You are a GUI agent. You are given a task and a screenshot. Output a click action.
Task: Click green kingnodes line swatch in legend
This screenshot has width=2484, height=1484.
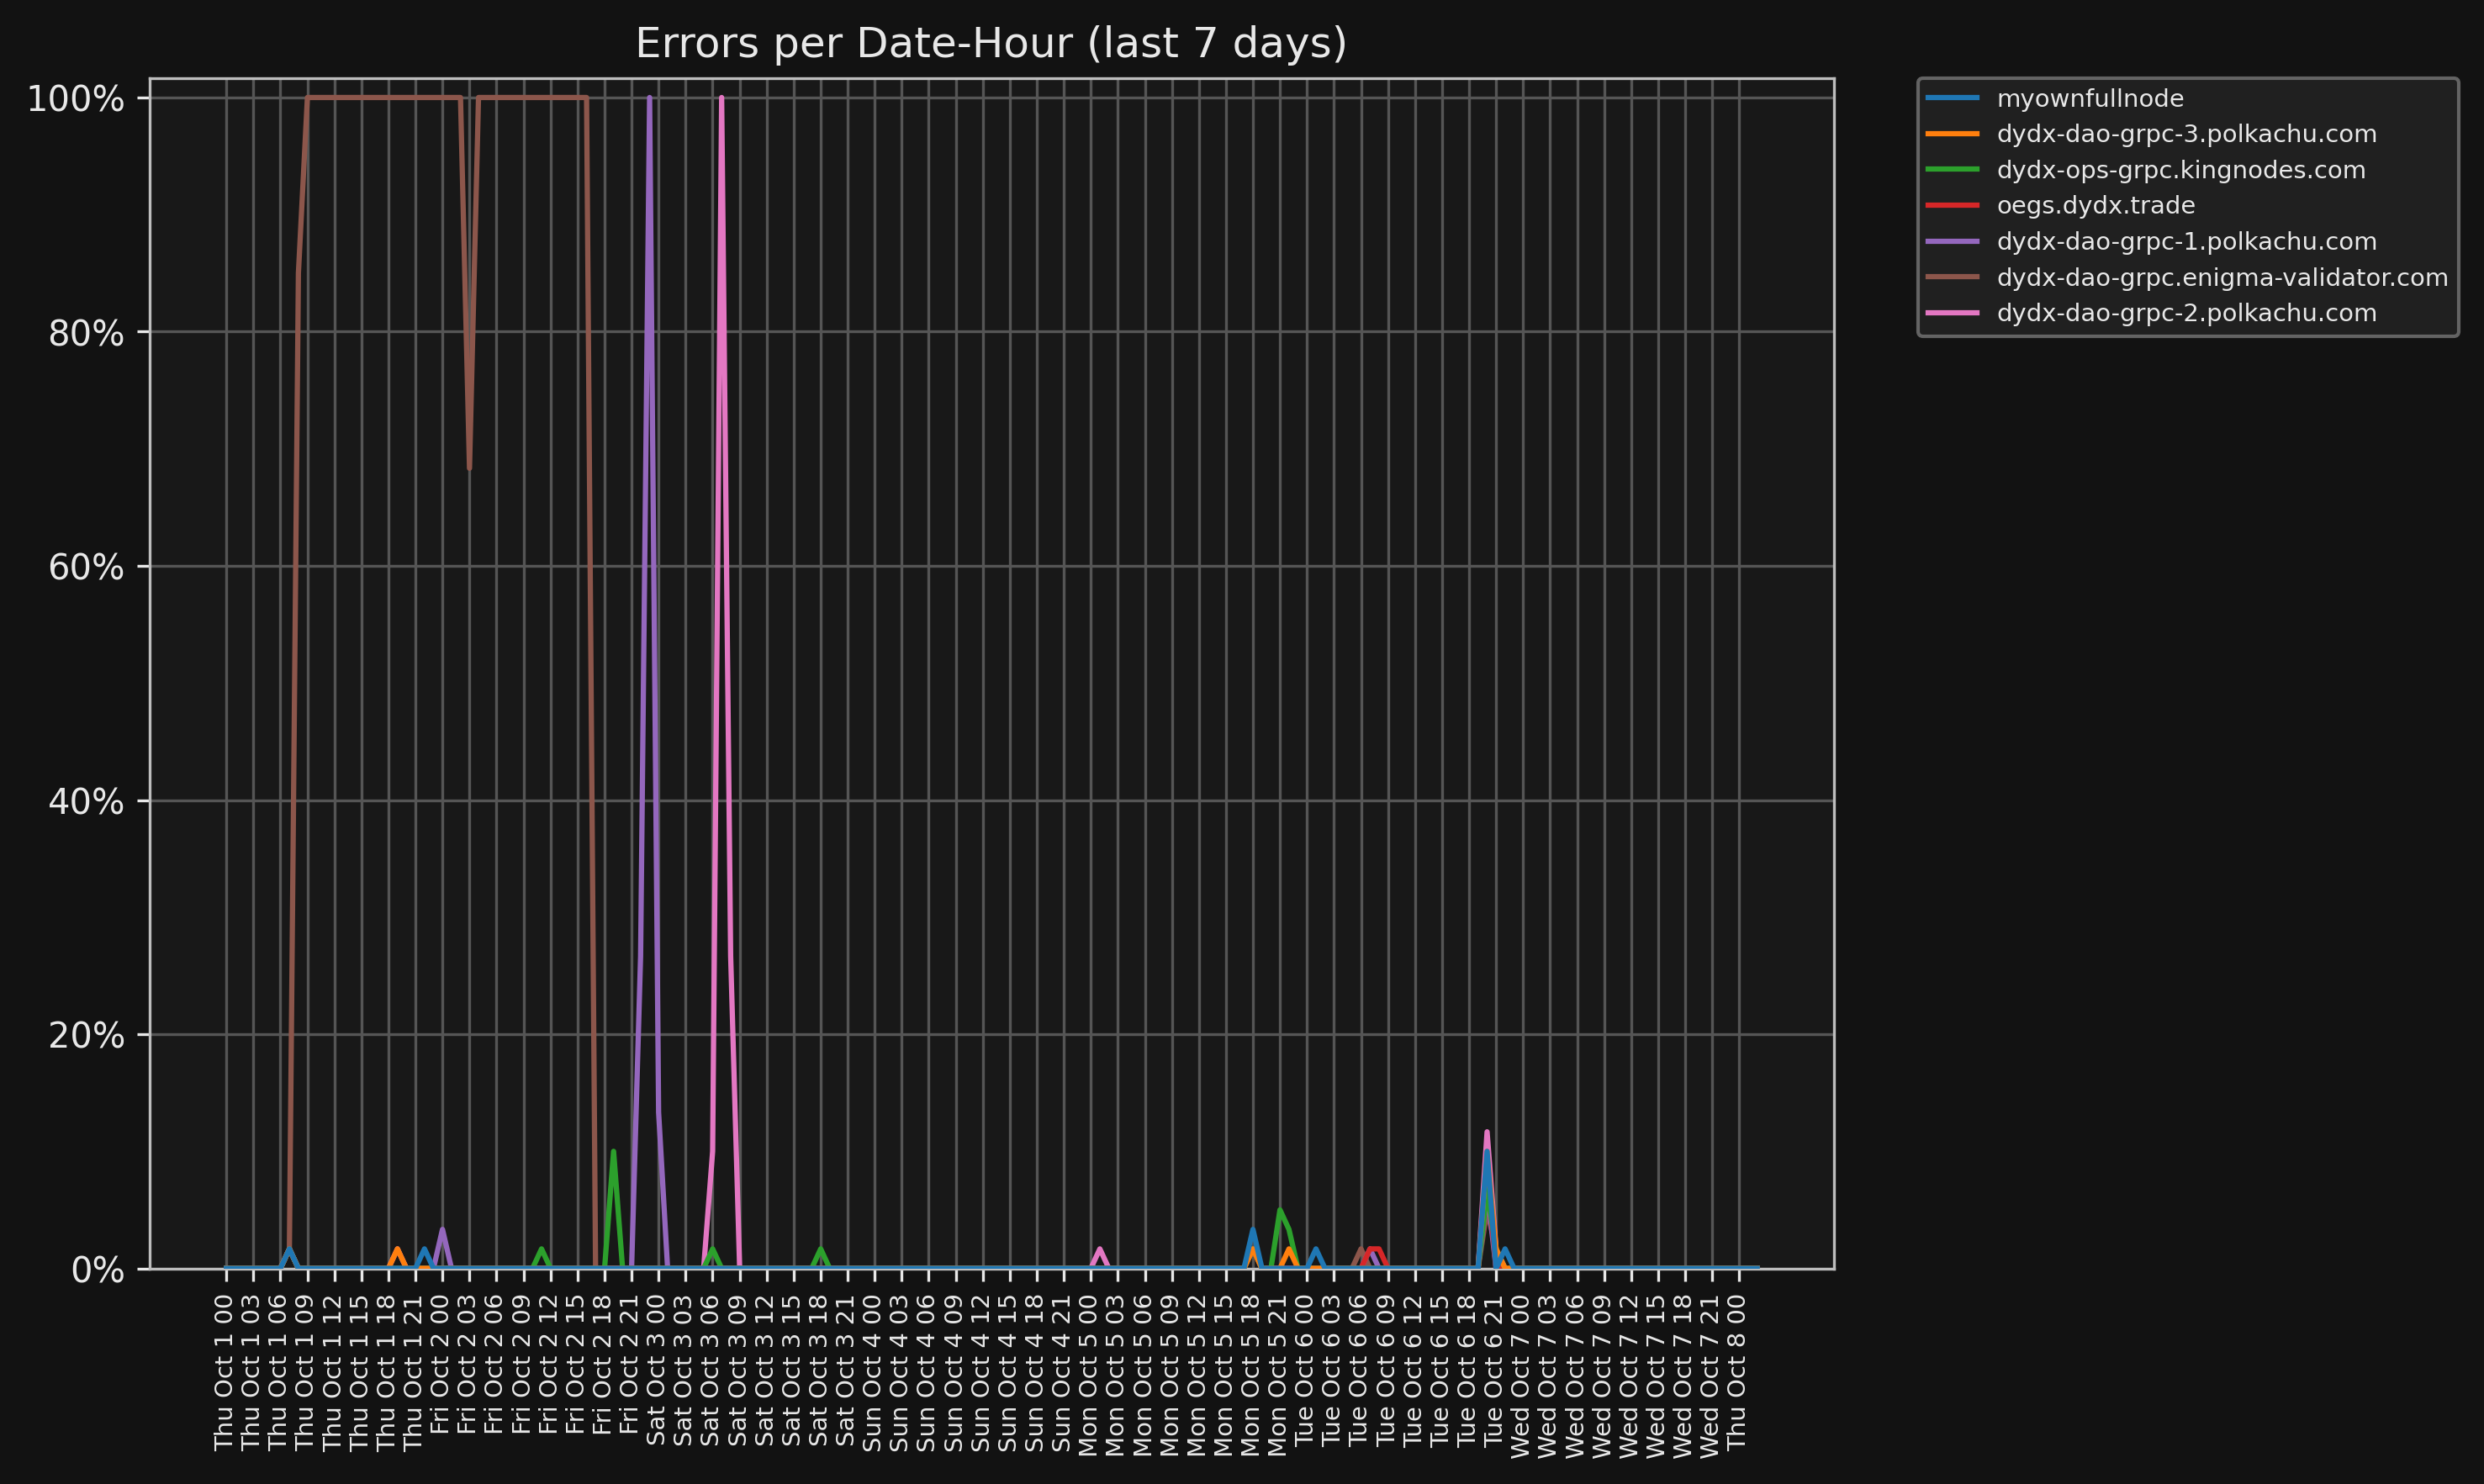coord(1952,170)
